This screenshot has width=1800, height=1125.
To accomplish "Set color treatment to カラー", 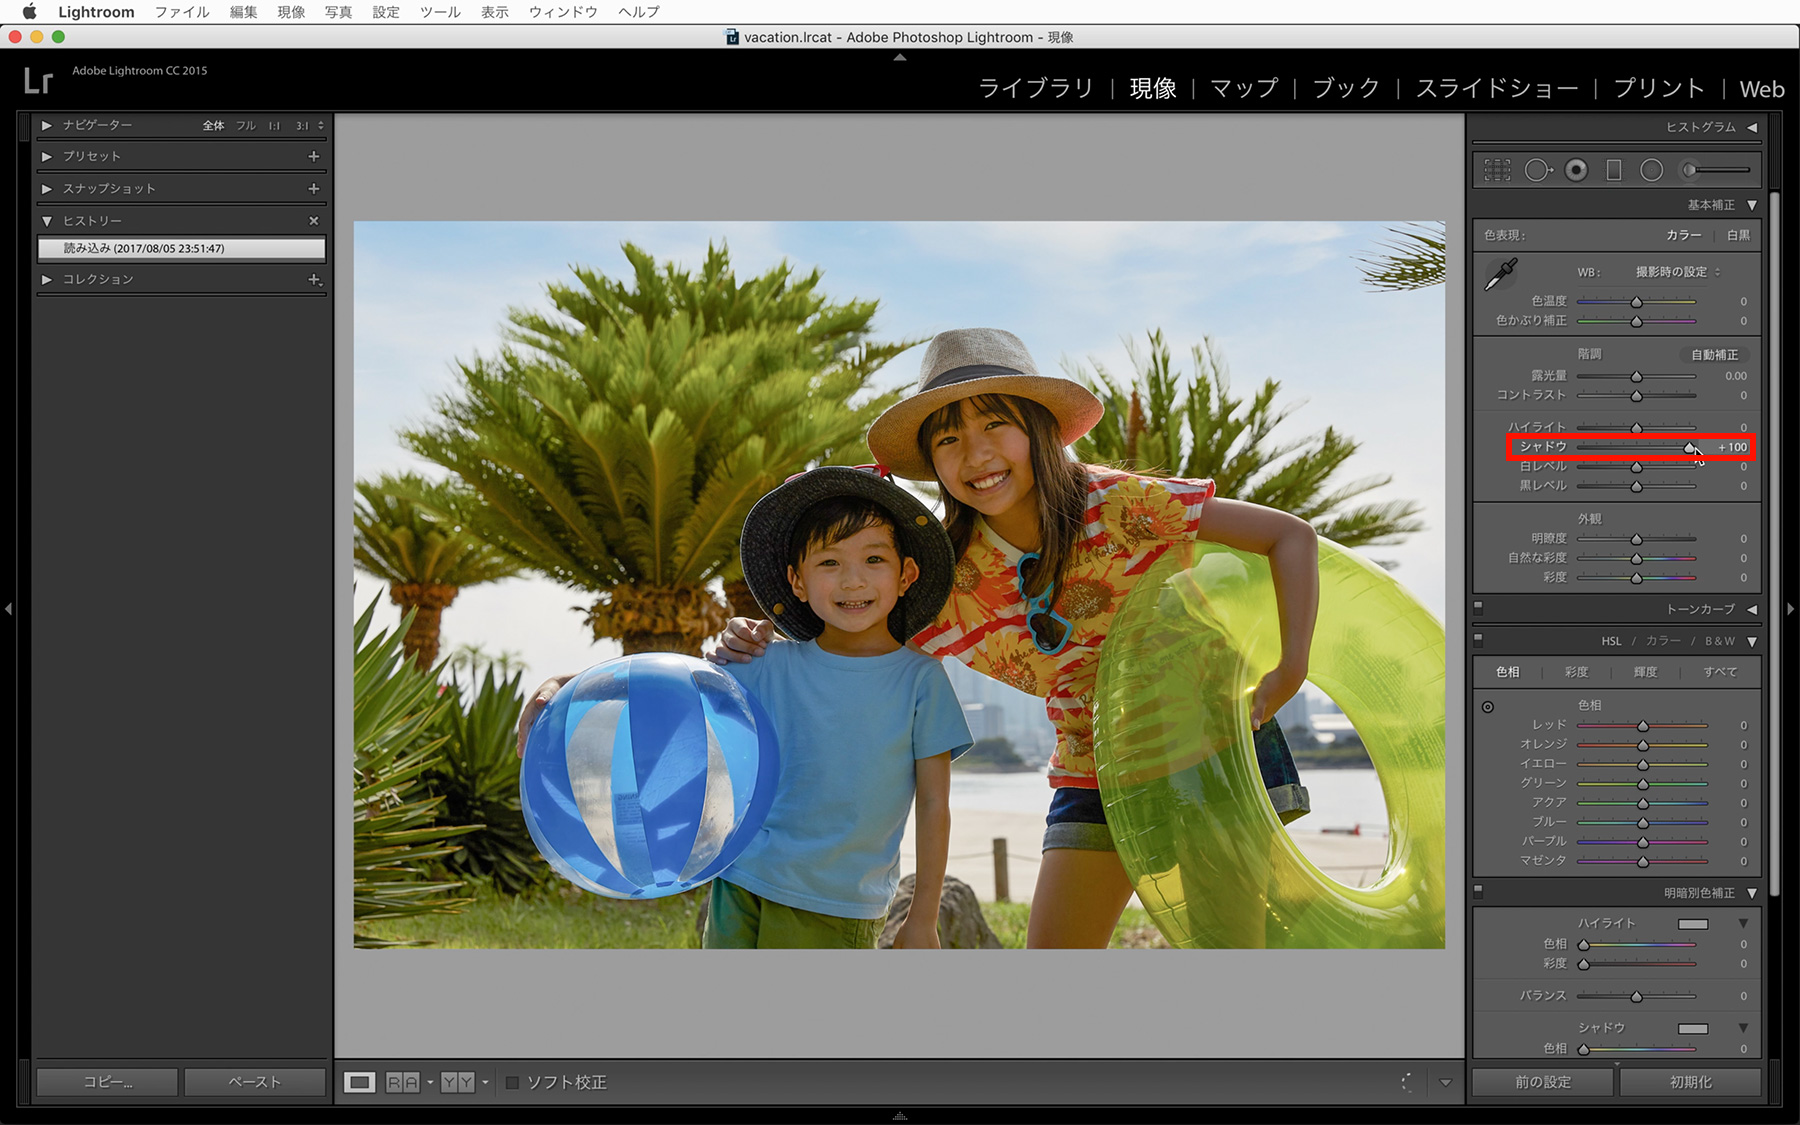I will [1684, 235].
